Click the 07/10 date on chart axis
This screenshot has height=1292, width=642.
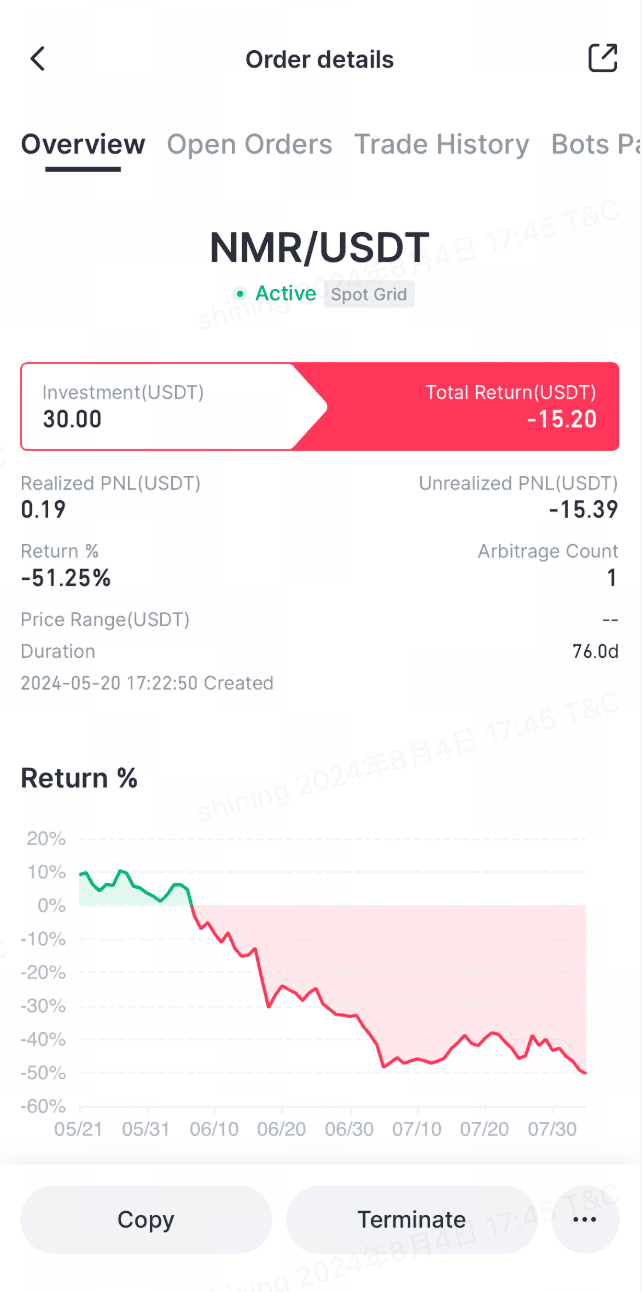coord(417,1129)
